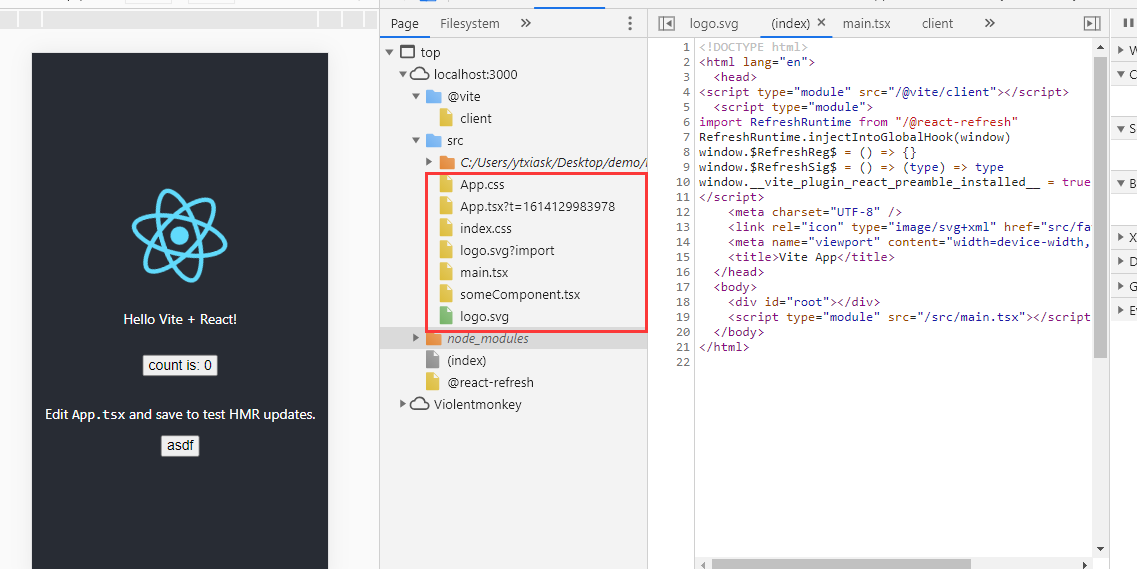
Task: Select the node_modules row in tree
Action: pos(513,339)
